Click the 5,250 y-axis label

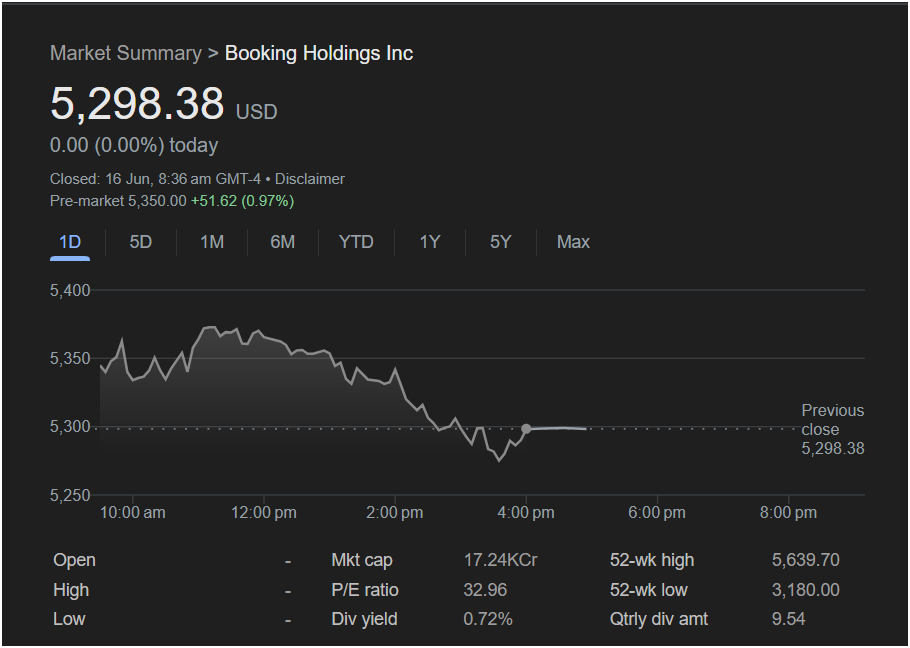[x=70, y=495]
